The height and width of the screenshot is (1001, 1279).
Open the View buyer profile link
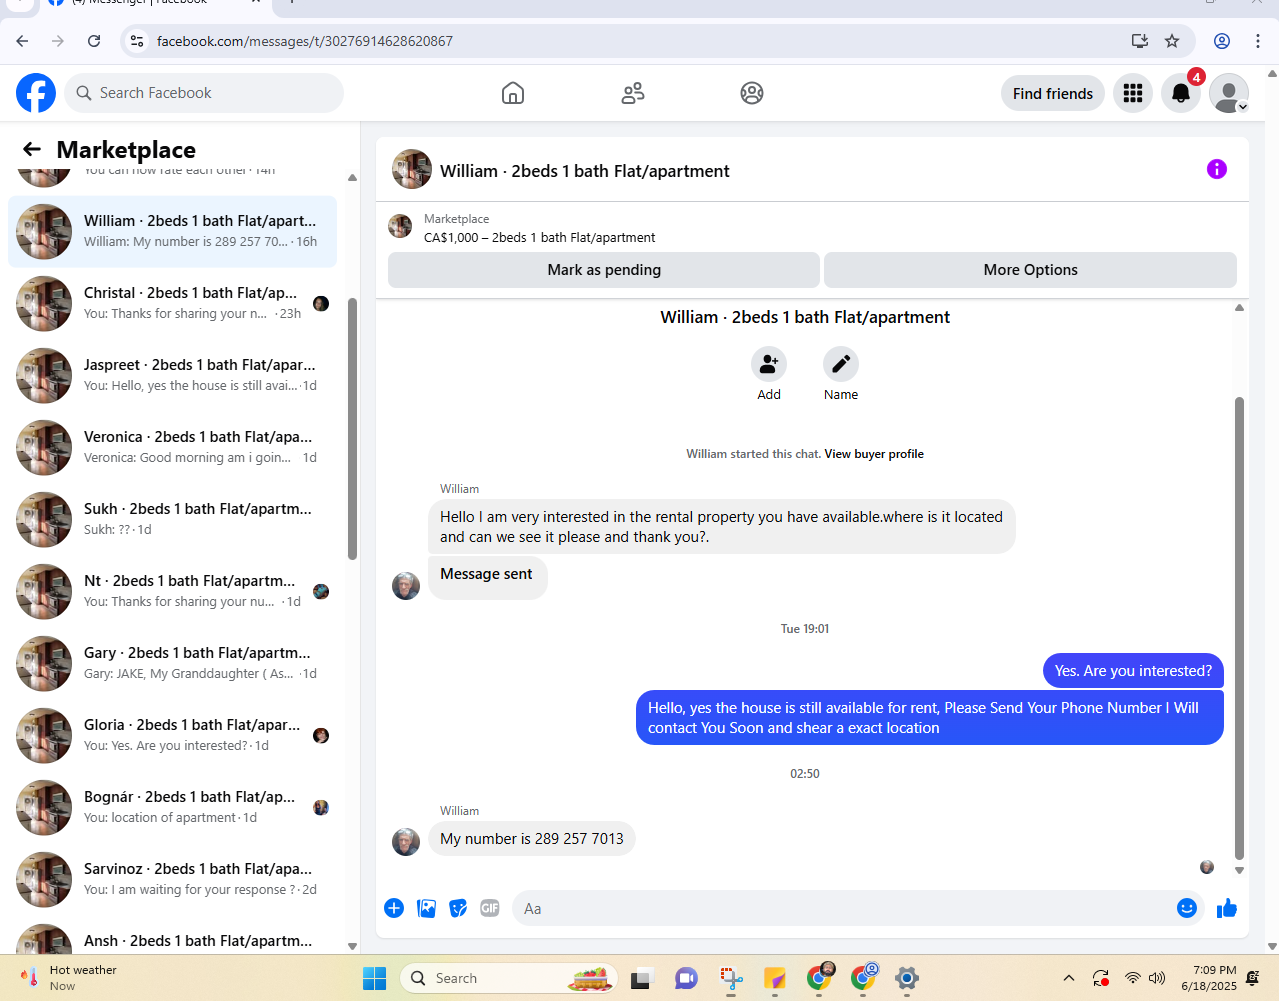click(x=874, y=454)
